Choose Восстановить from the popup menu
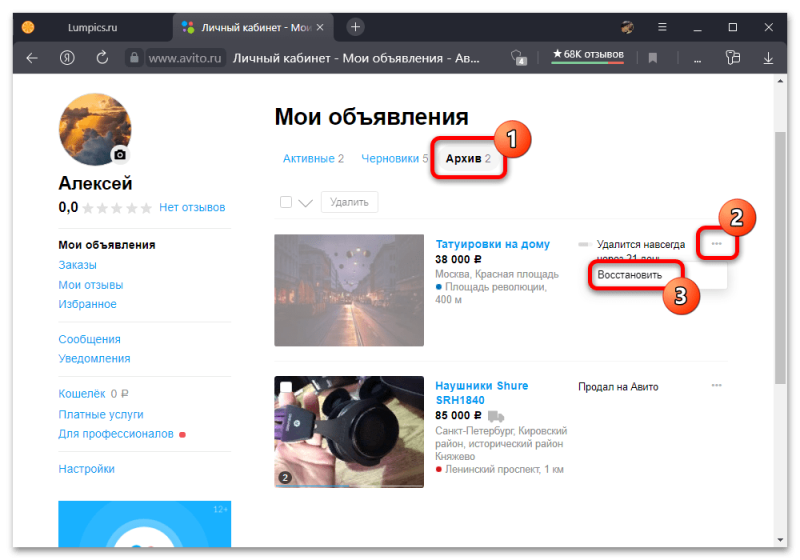Screen dimensions: 800x560 click(x=629, y=275)
